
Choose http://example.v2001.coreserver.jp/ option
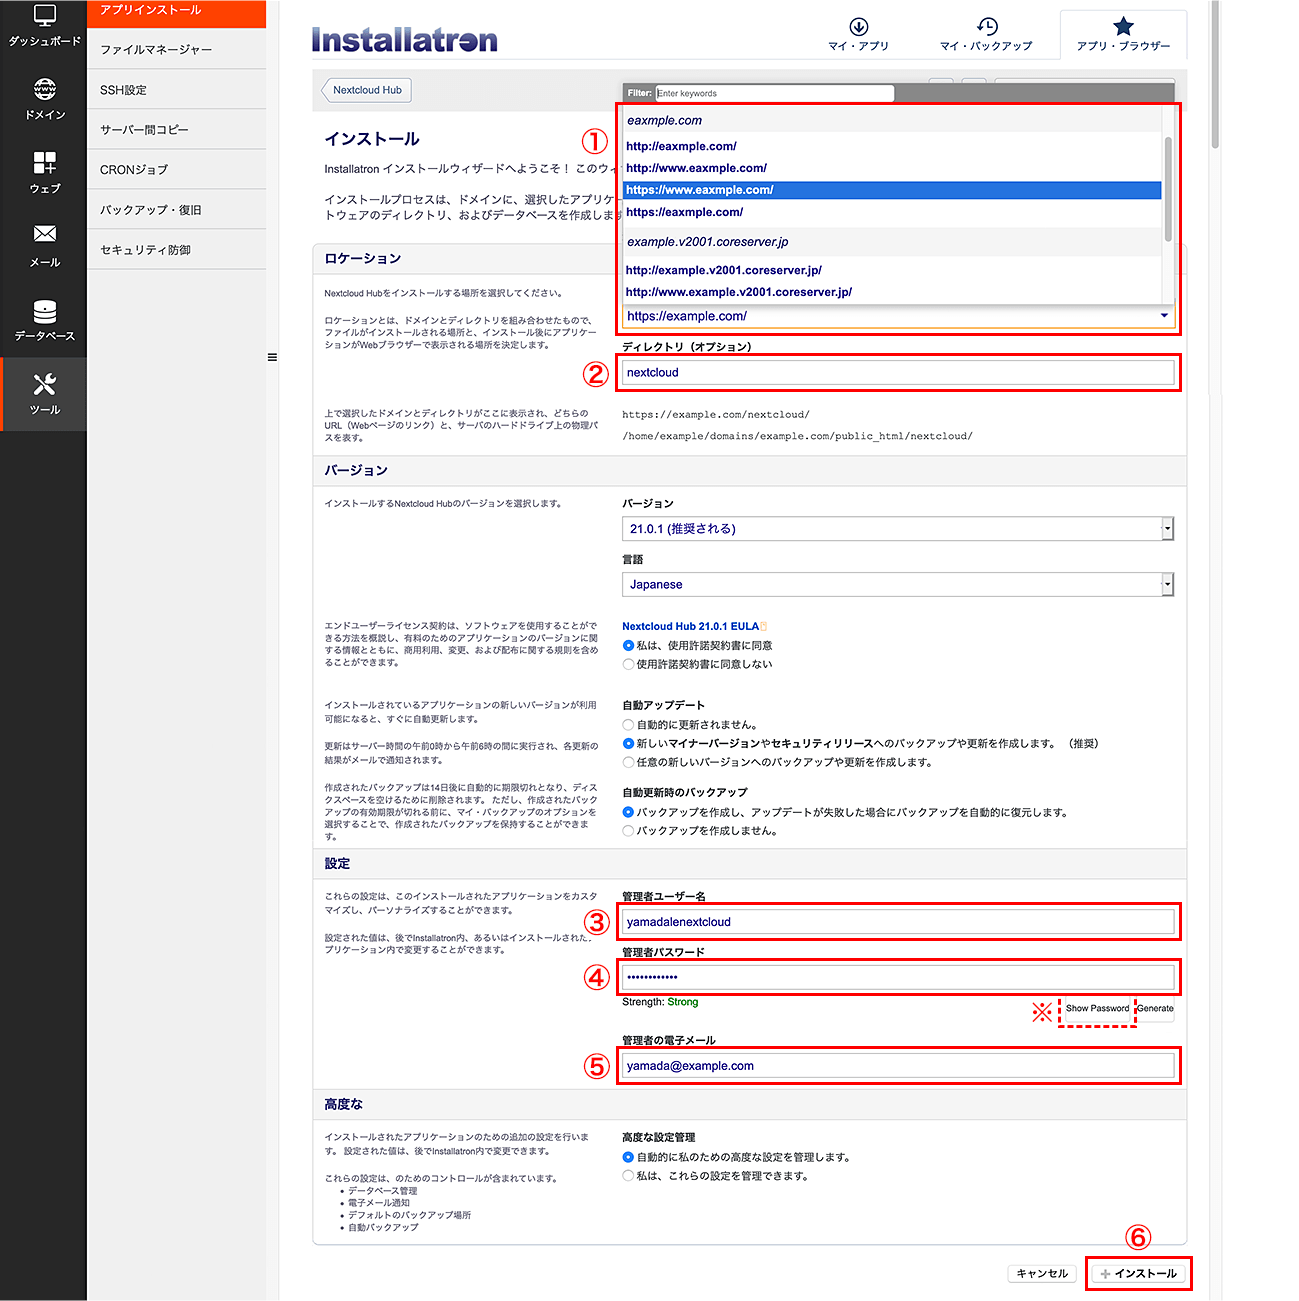[892, 270]
